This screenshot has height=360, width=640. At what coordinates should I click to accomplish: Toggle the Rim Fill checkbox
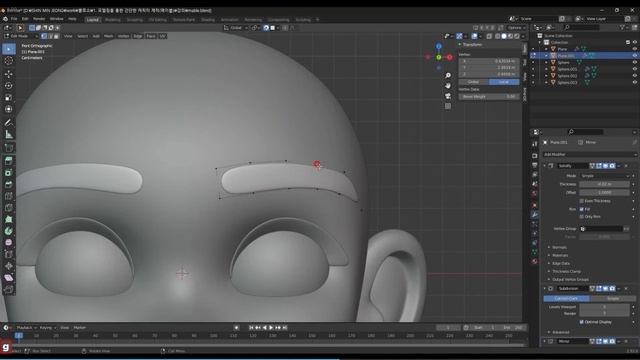pyautogui.click(x=582, y=209)
